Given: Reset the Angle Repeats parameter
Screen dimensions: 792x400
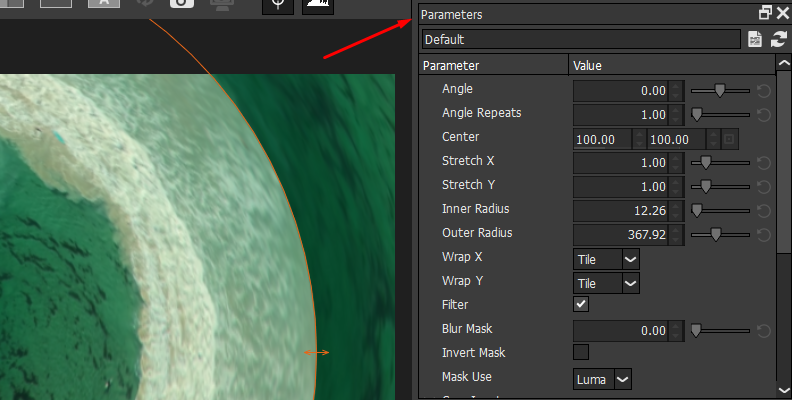Looking at the screenshot, I should (x=764, y=115).
